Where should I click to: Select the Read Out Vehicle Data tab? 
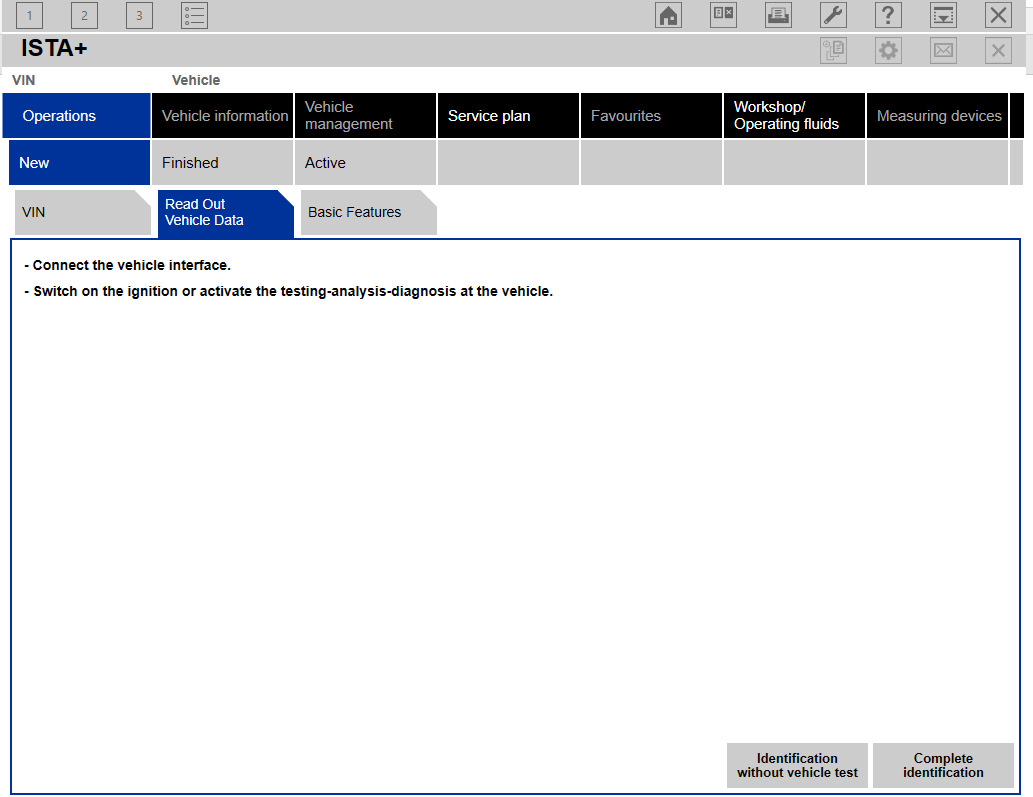(225, 213)
